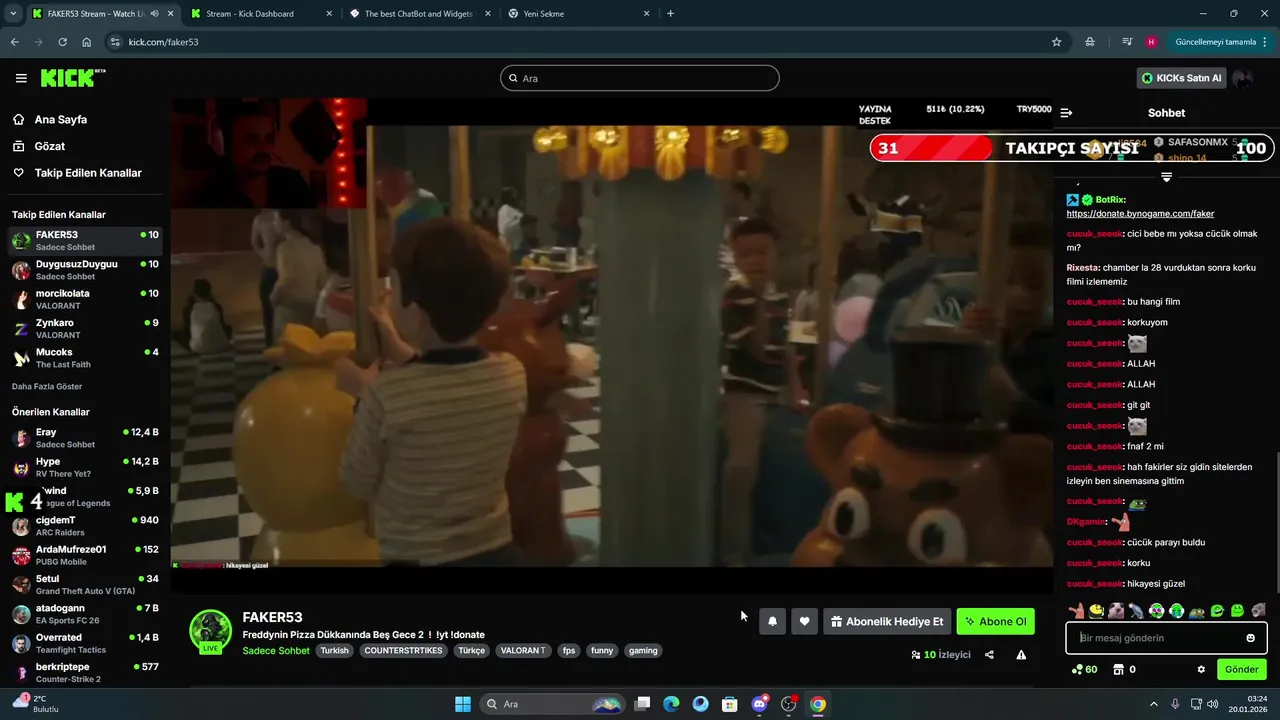This screenshot has height=720, width=1280.
Task: Follow channel with the heart button
Action: (804, 621)
